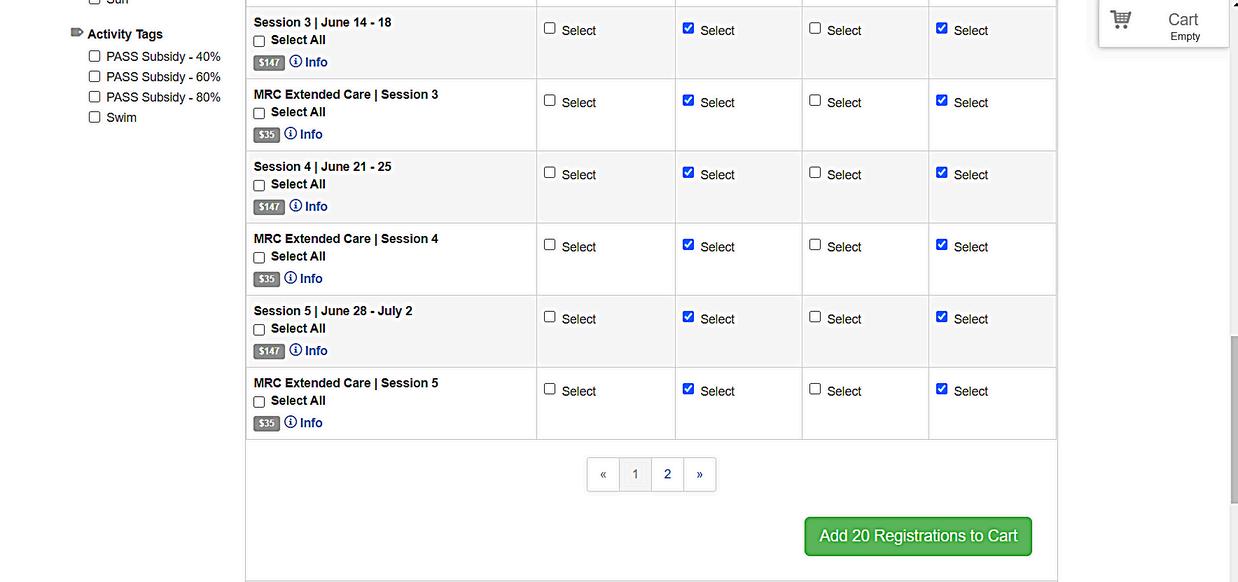This screenshot has height=582, width=1238.
Task: Click the previous page arrow («)
Action: (603, 474)
